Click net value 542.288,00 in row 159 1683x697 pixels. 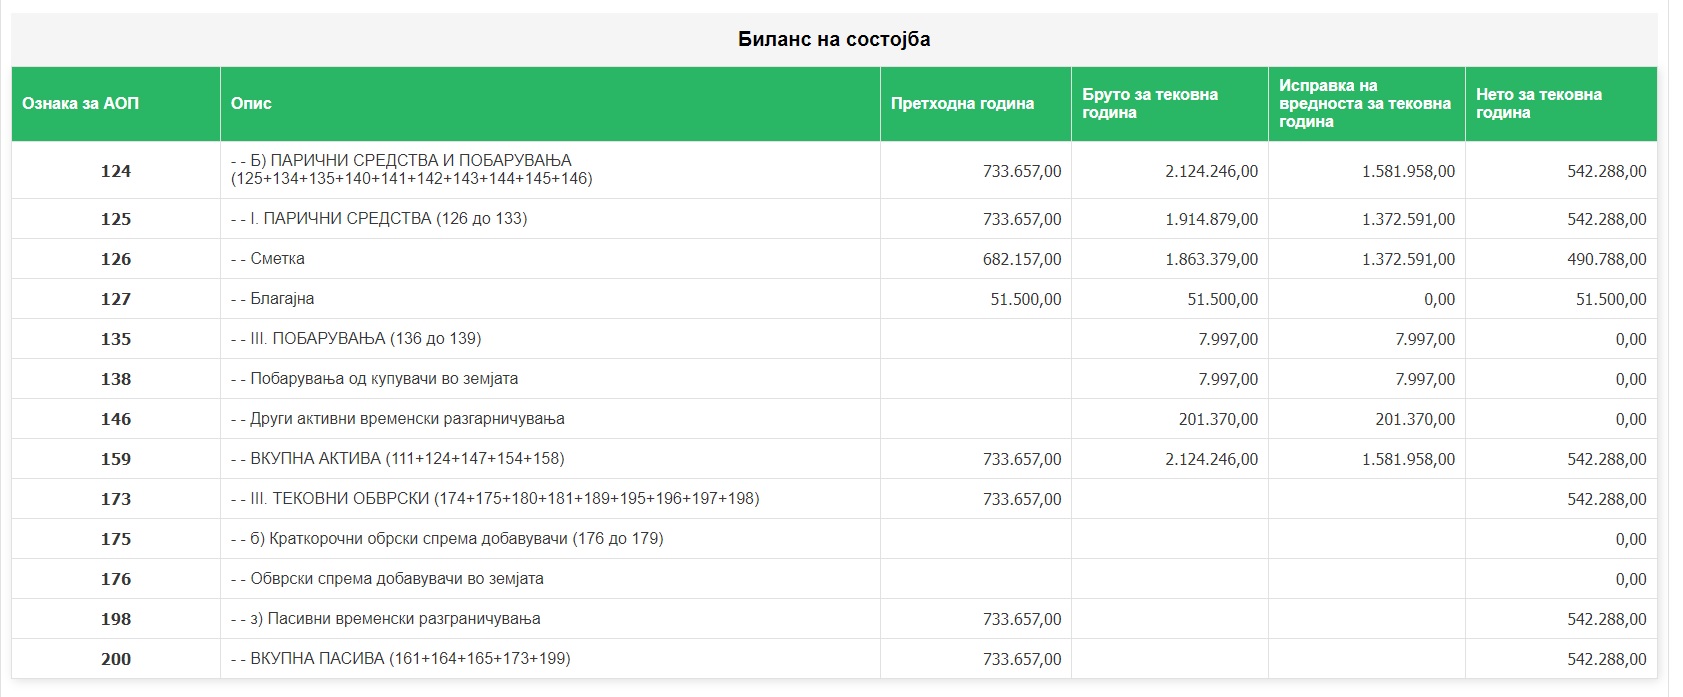1607,459
